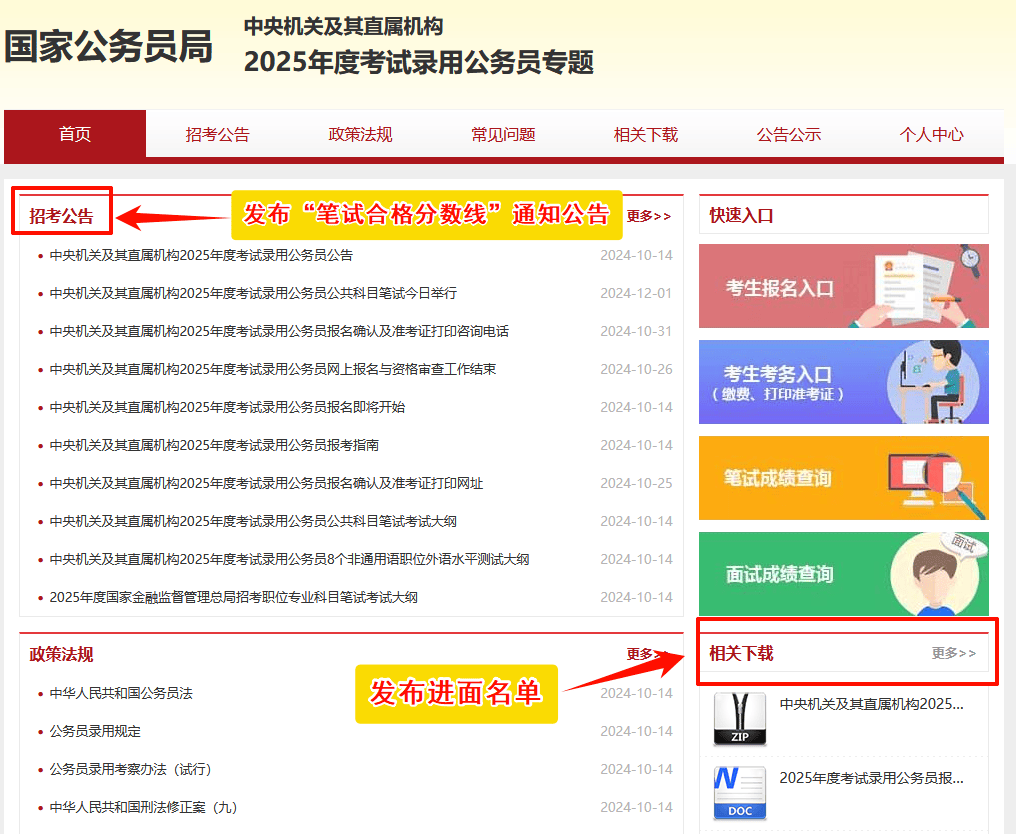Click date 2024-10-25 in announcement list

point(636,483)
